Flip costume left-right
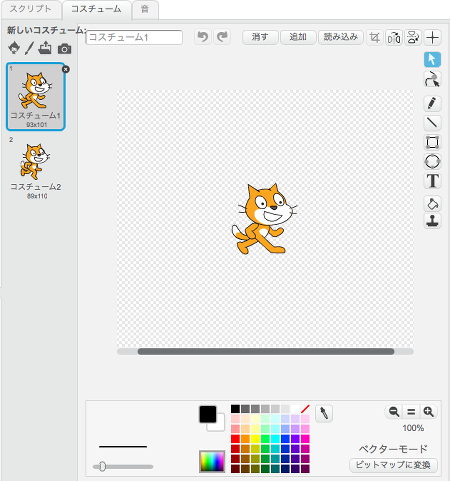This screenshot has width=451, height=482. (x=394, y=37)
